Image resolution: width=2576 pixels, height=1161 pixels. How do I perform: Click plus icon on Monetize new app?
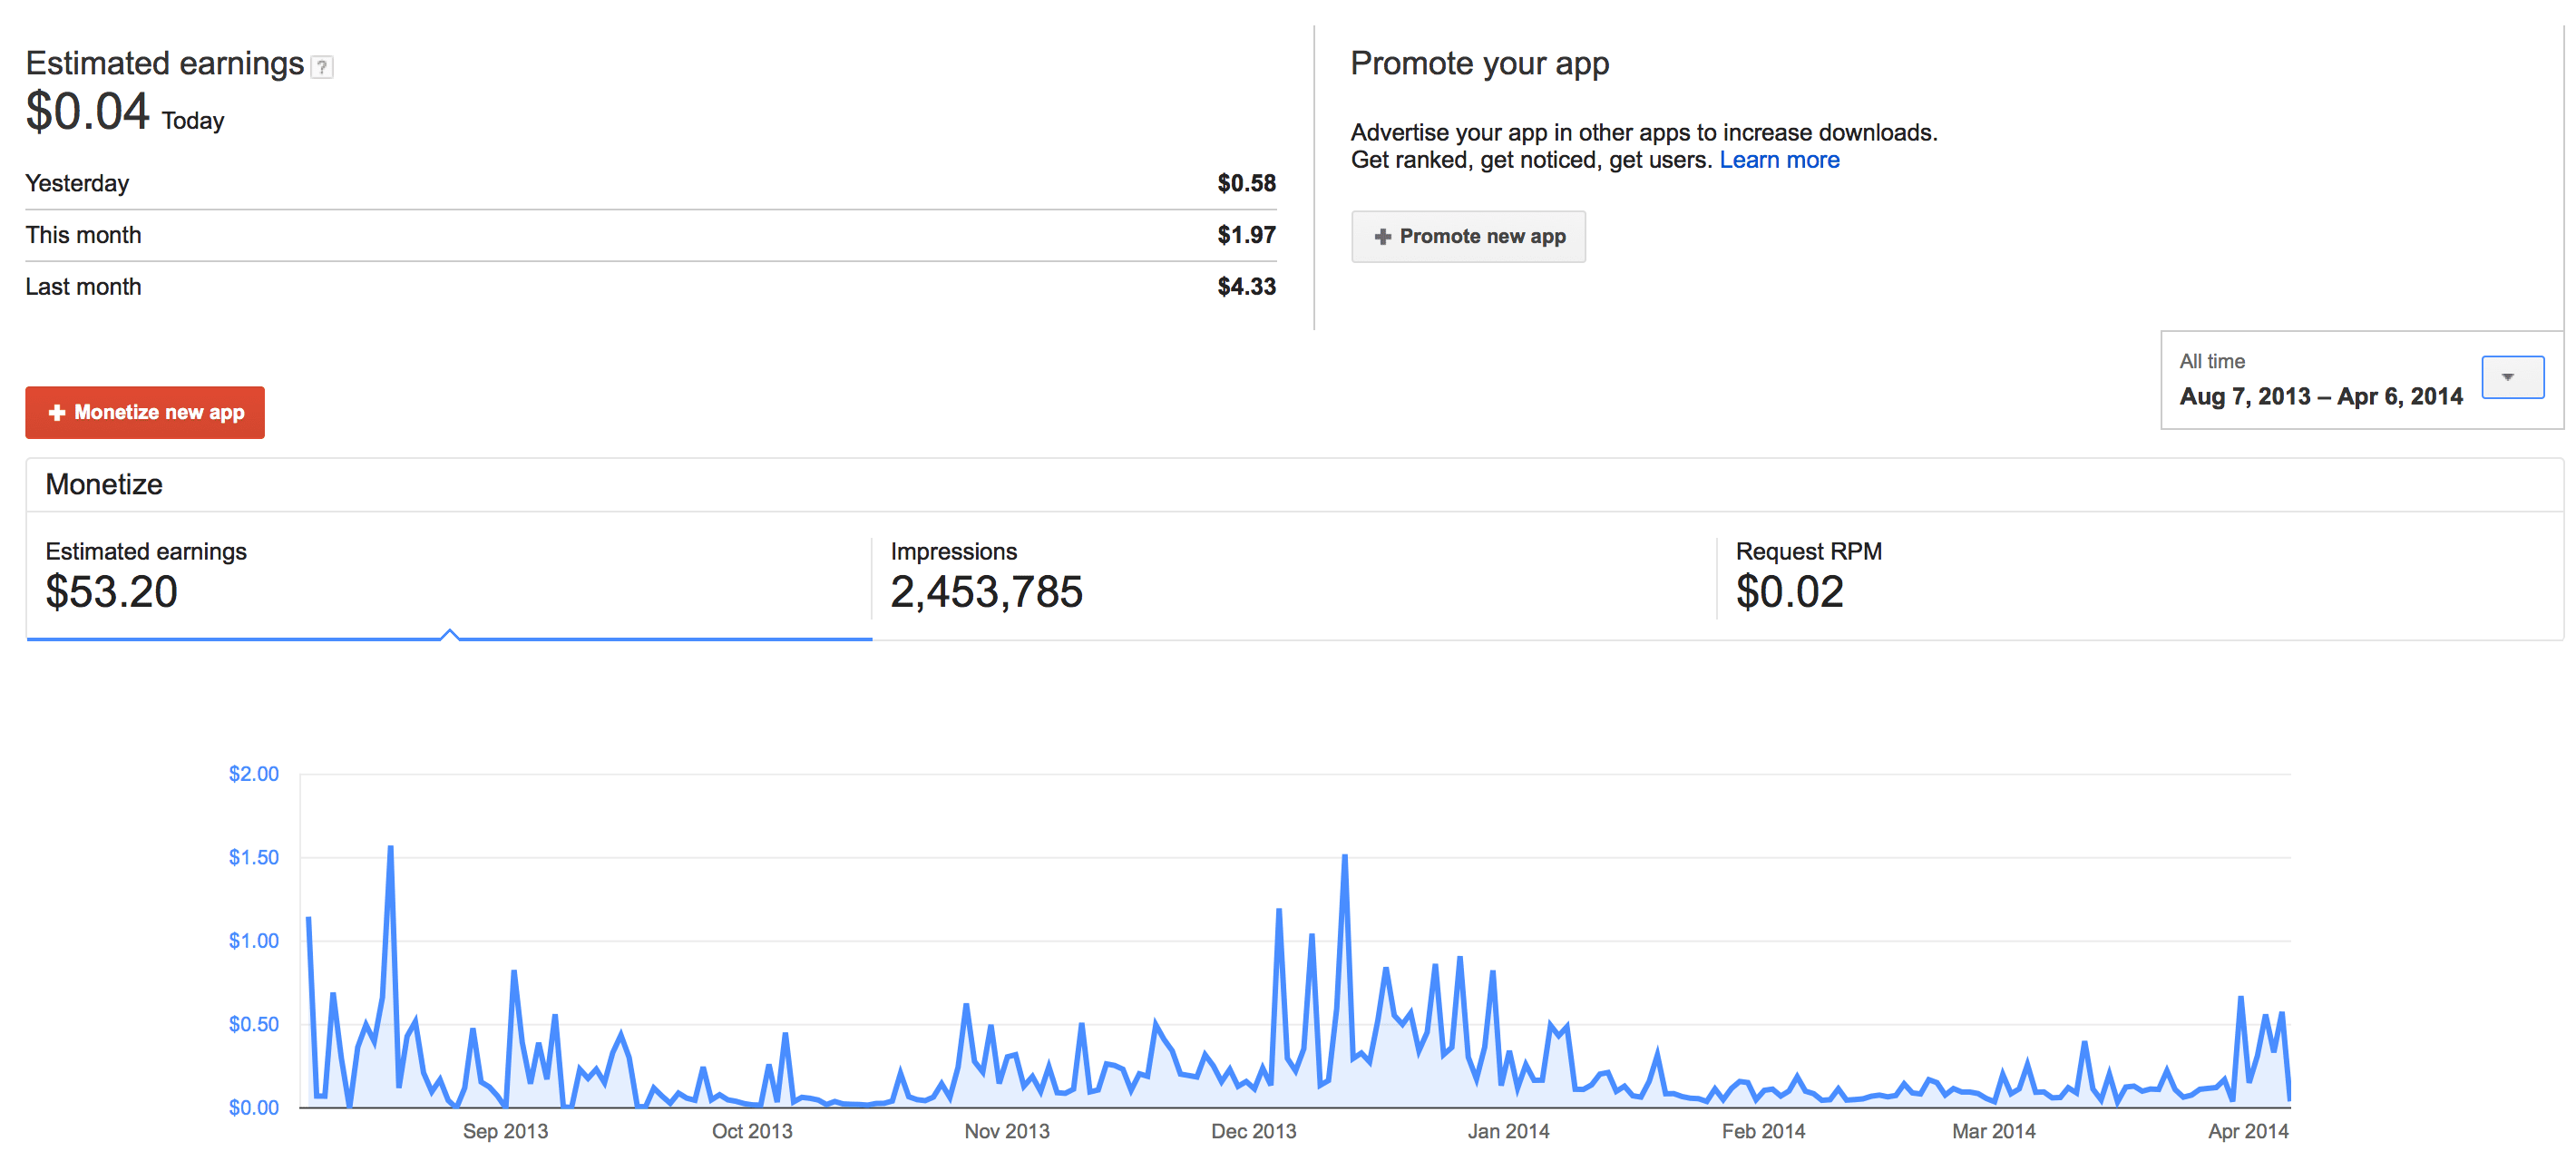57,412
